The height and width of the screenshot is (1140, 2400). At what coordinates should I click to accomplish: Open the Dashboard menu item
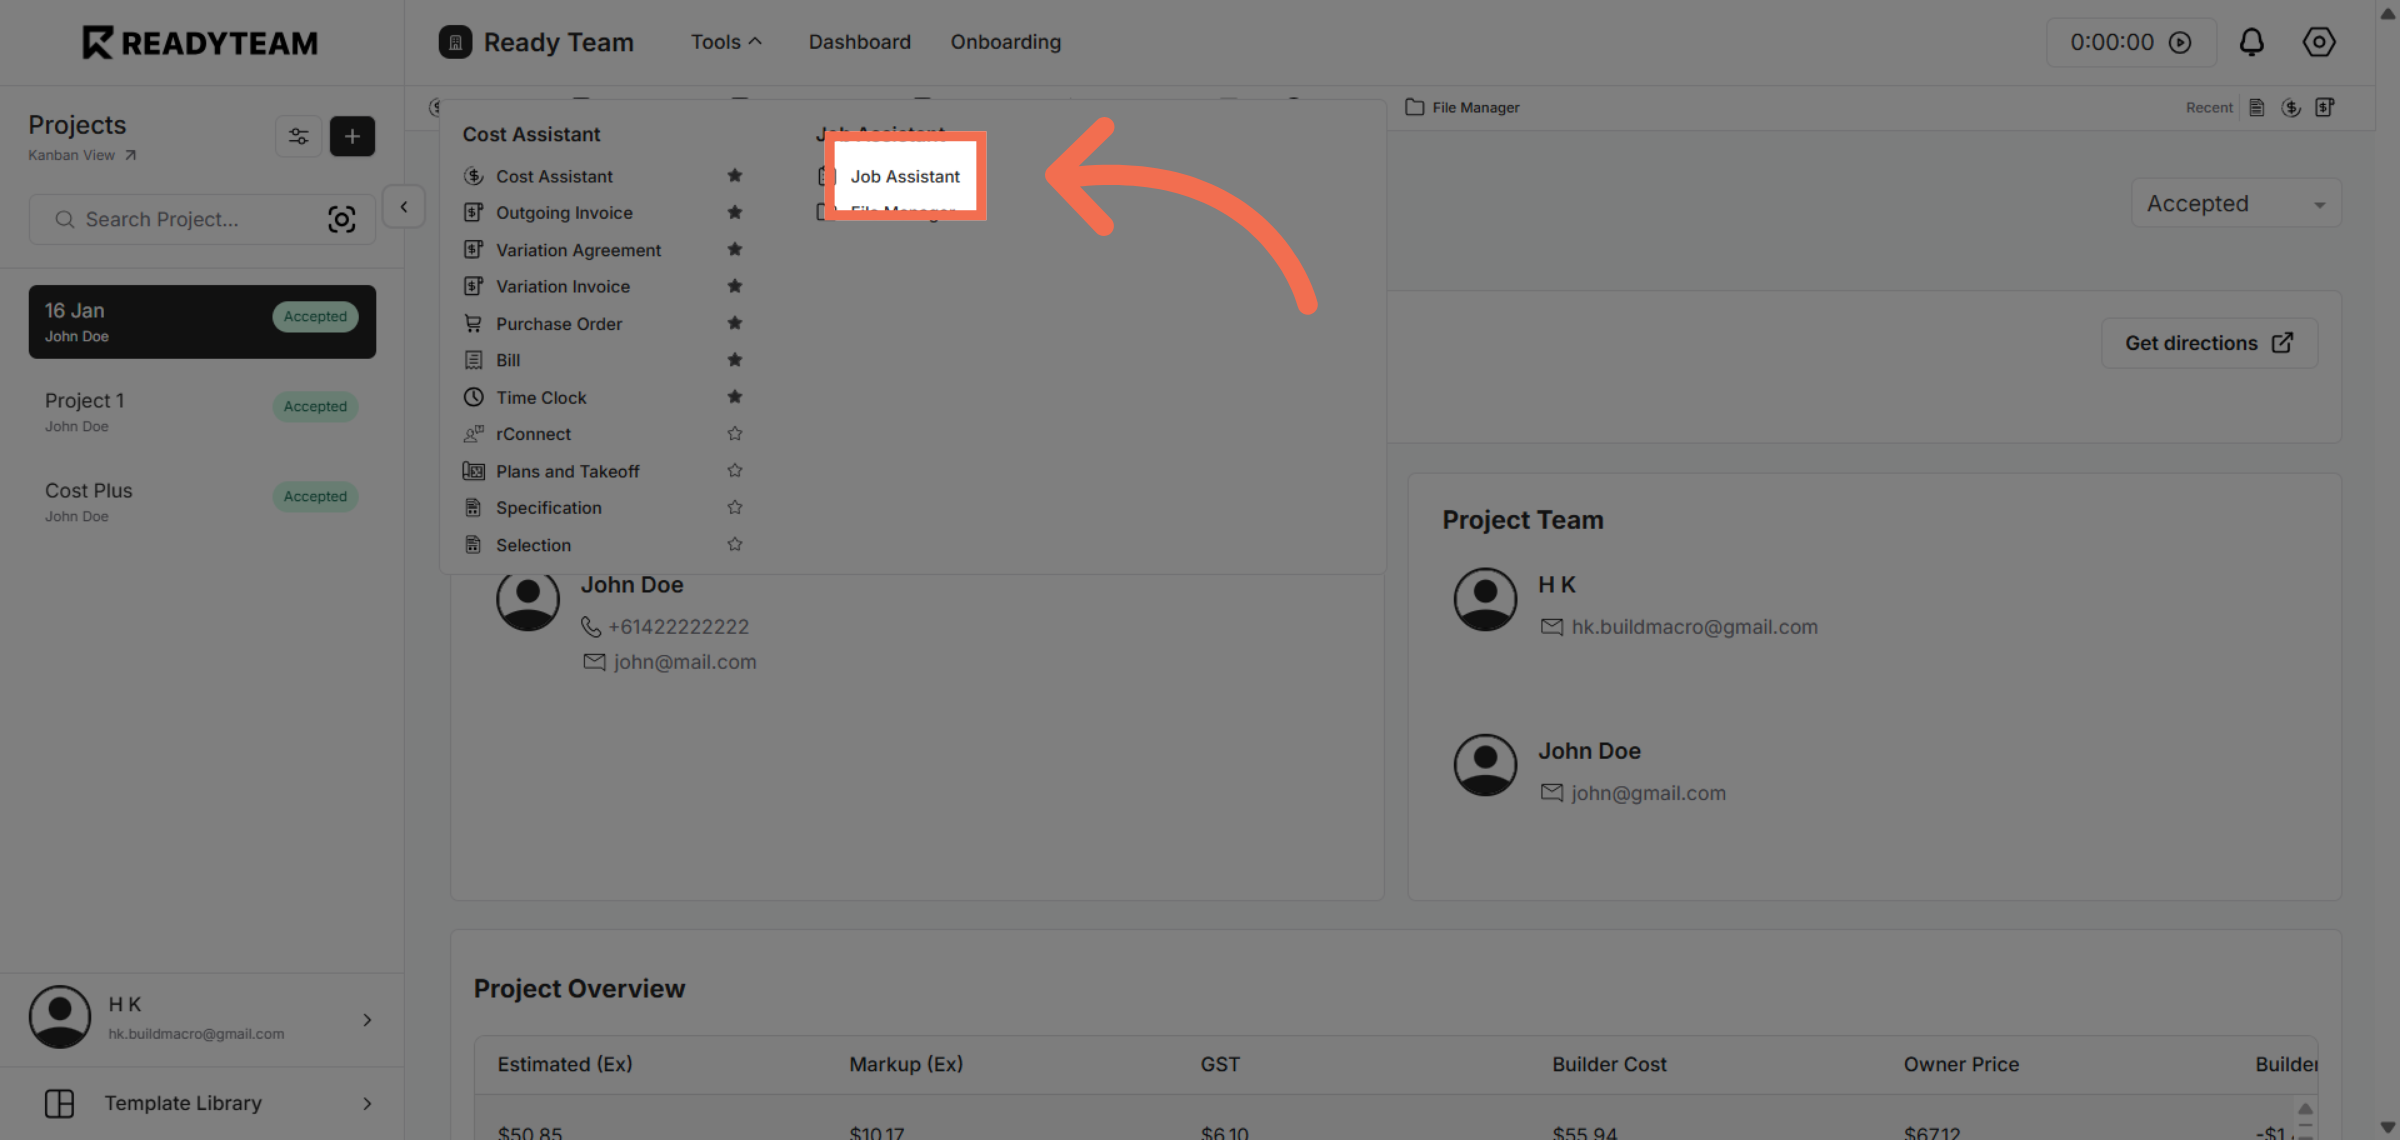(858, 42)
